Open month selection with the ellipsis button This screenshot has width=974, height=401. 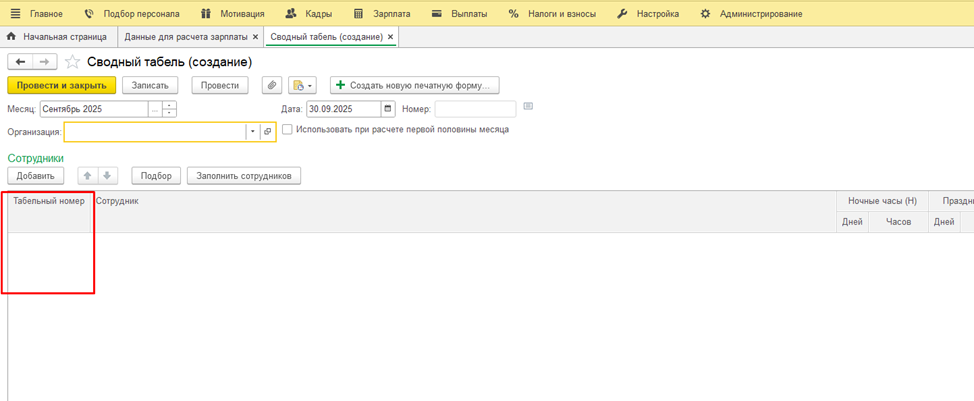(155, 109)
